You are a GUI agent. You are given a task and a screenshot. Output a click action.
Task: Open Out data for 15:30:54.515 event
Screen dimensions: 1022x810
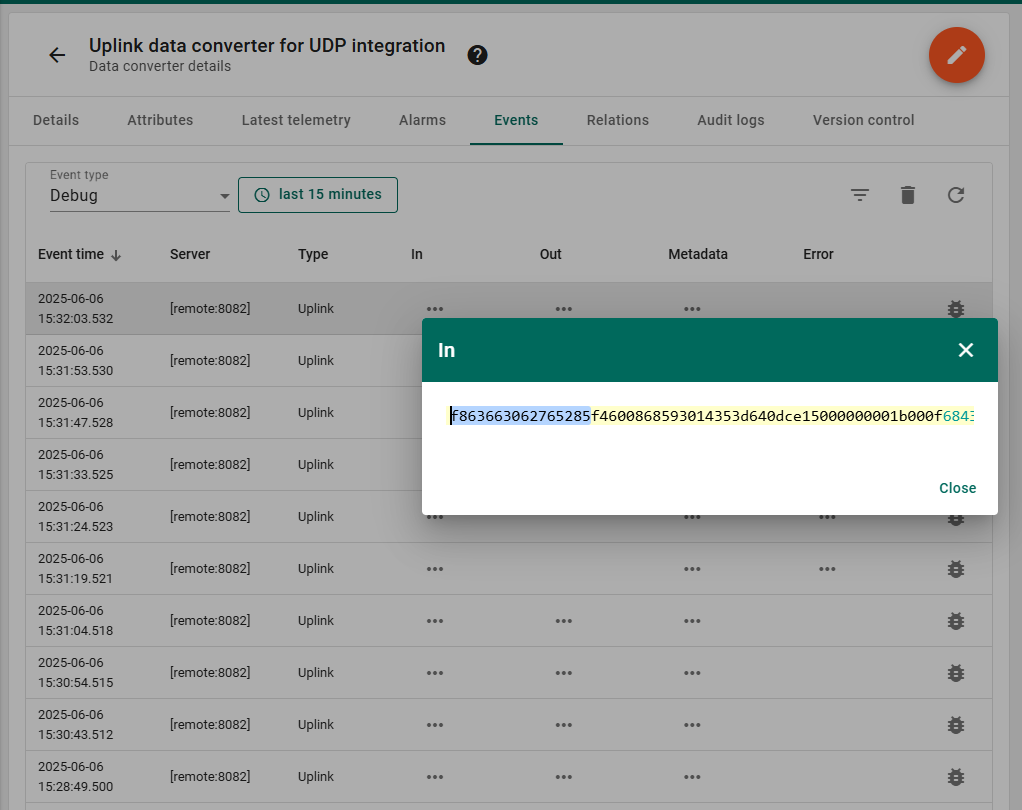click(x=564, y=673)
